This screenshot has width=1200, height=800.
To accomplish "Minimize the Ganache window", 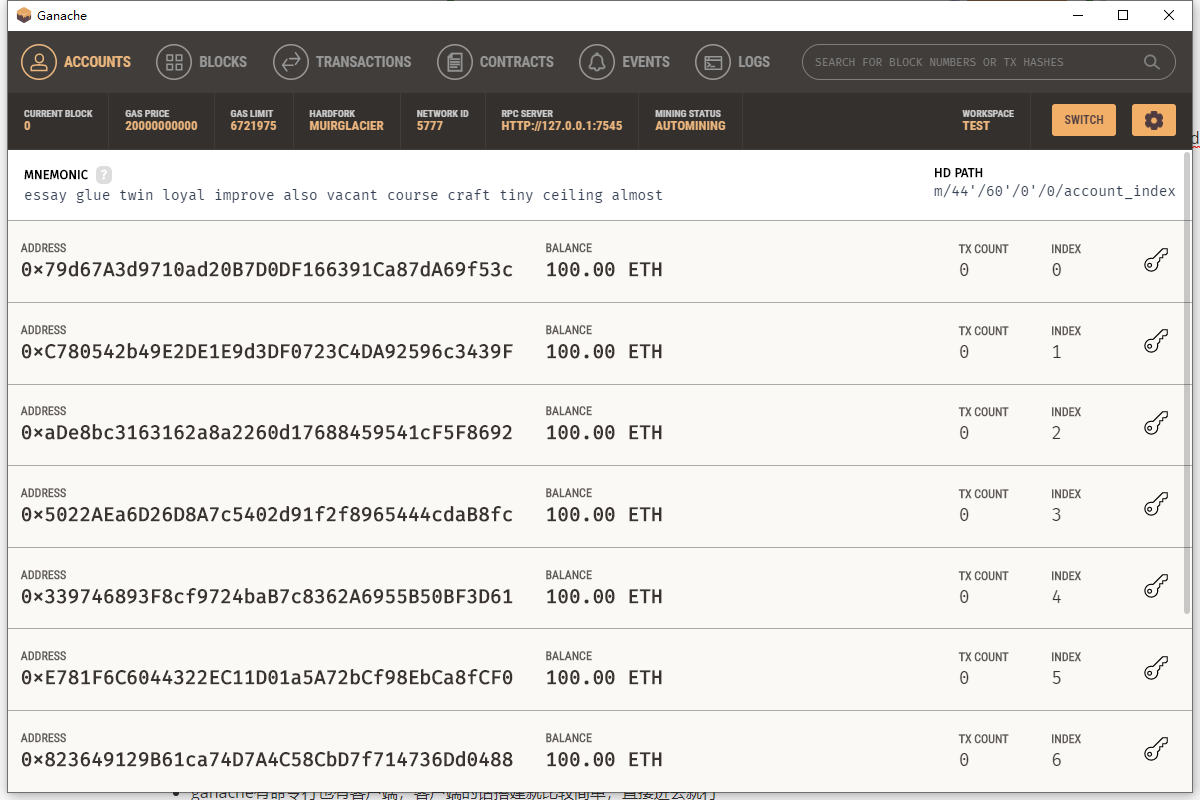I will coord(1078,15).
